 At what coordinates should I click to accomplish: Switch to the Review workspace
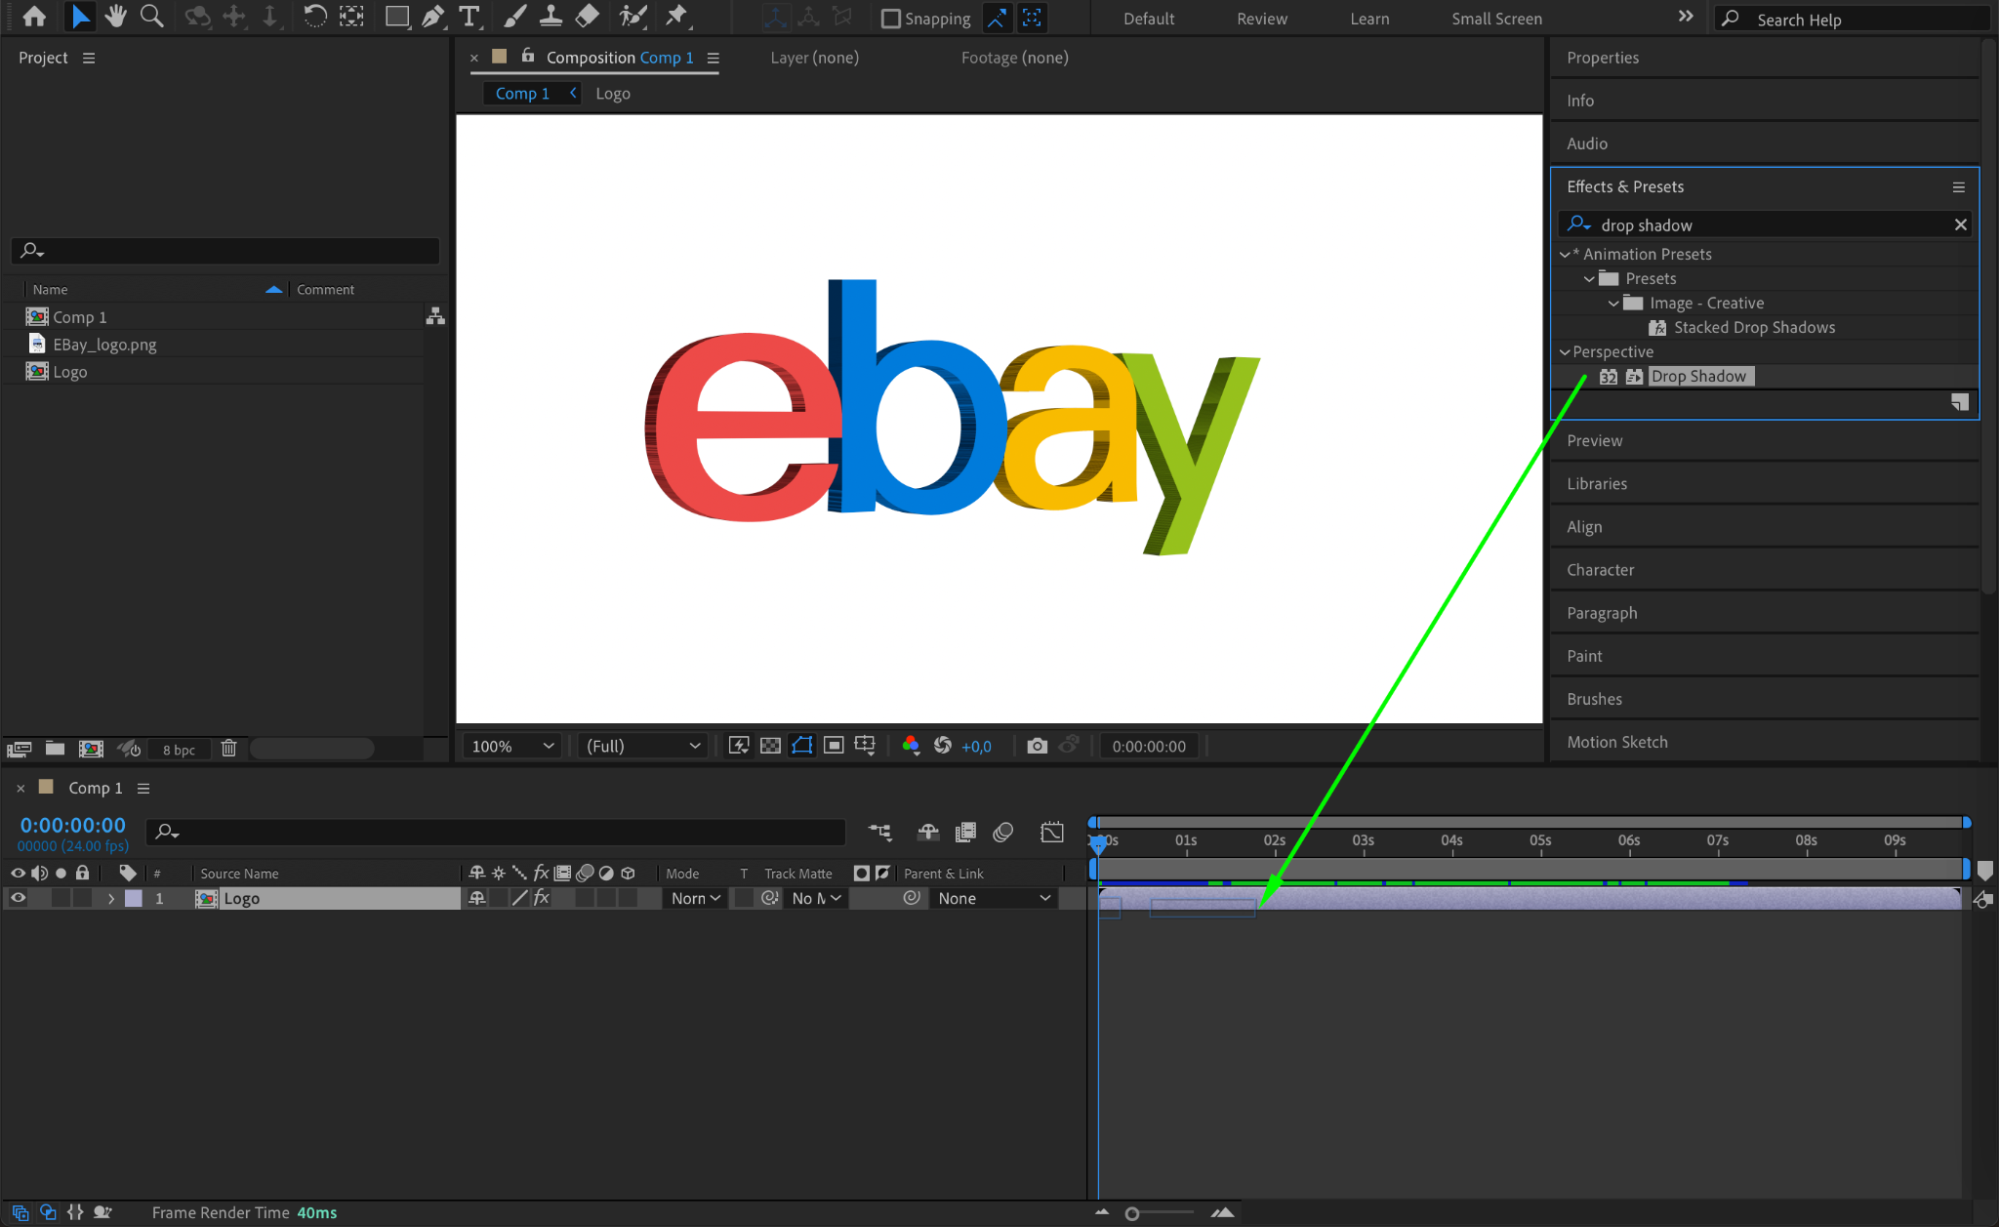click(1261, 18)
